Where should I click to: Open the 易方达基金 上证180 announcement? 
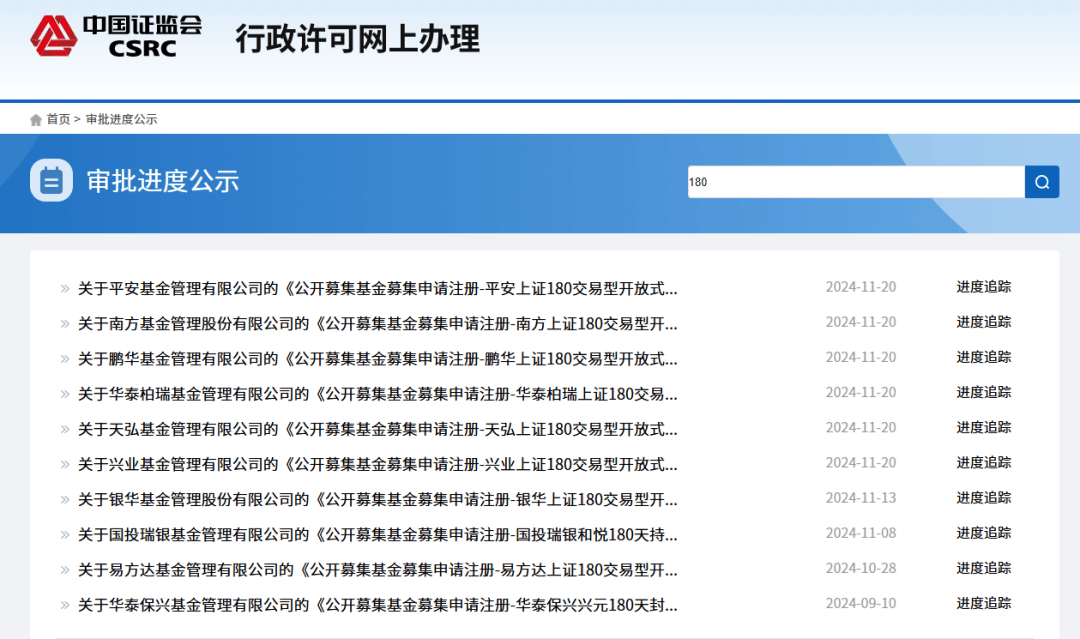click(x=377, y=569)
